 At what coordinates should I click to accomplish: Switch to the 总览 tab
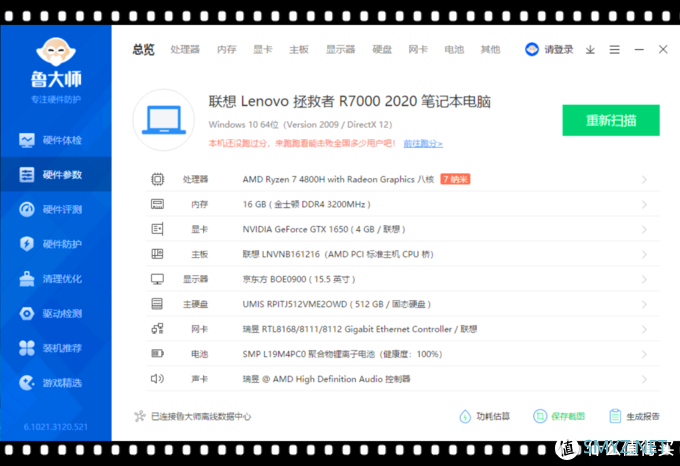[144, 49]
